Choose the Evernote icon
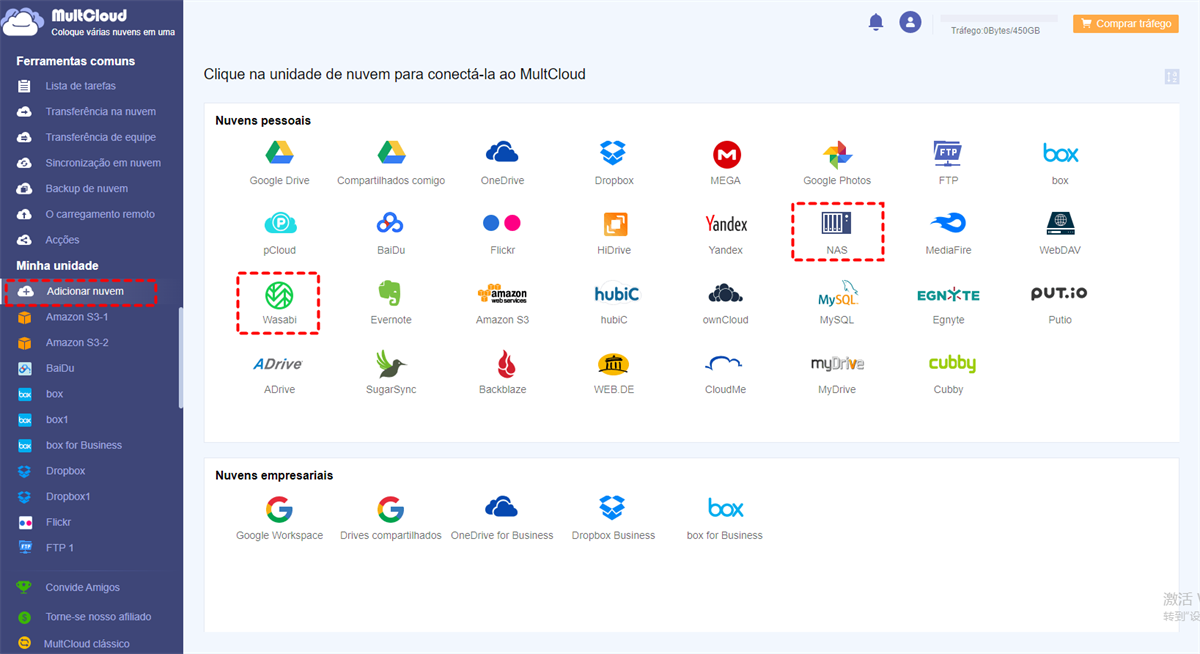Viewport: 1200px width, 654px height. click(x=391, y=293)
